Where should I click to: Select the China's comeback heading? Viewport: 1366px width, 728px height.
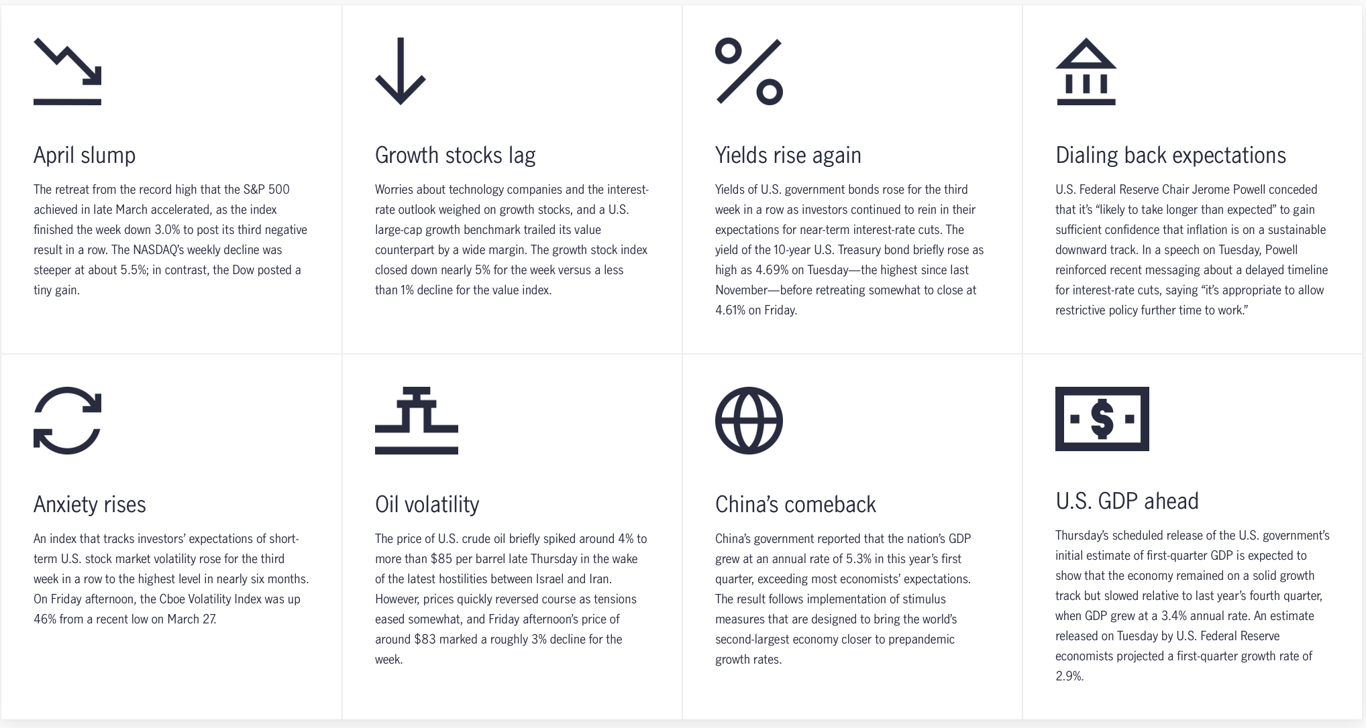[x=795, y=504]
